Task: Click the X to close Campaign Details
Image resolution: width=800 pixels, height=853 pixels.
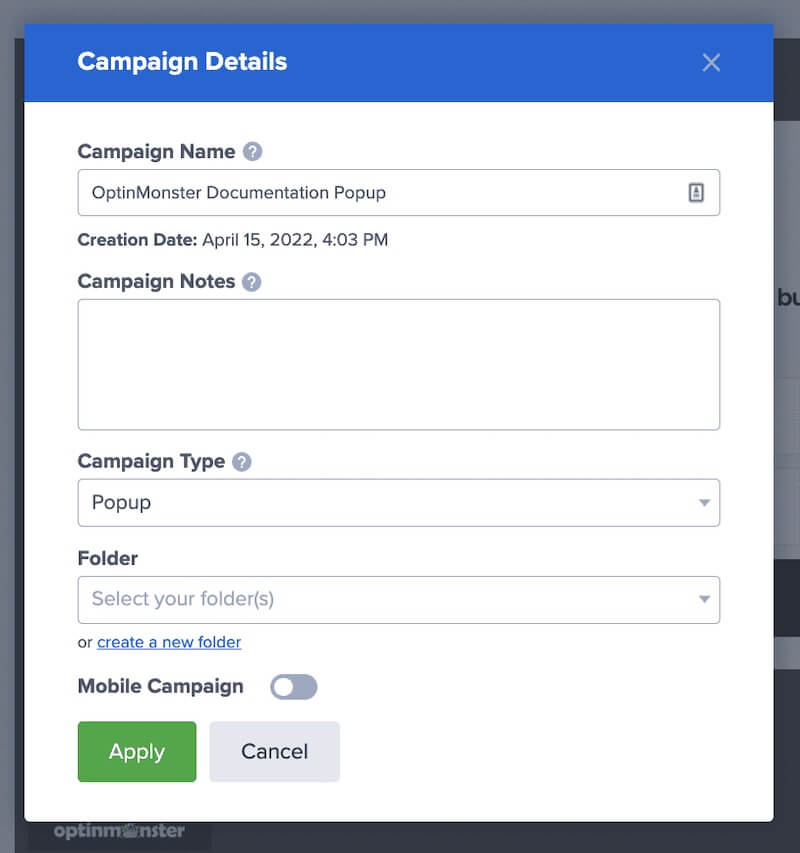Action: [x=711, y=62]
